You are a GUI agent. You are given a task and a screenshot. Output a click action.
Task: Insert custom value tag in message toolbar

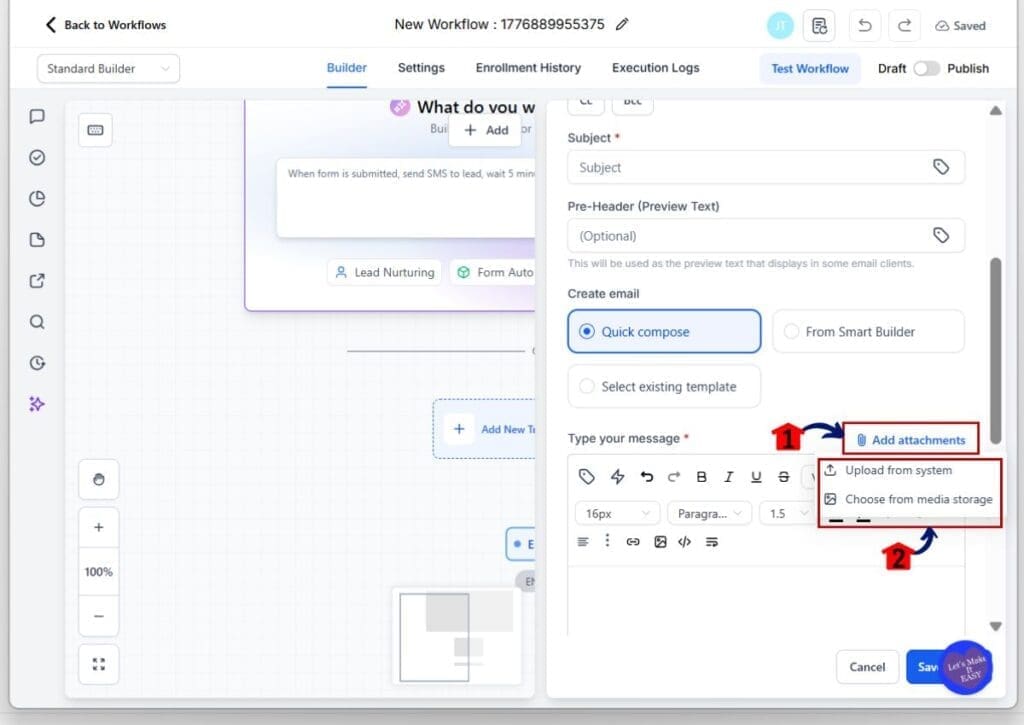pyautogui.click(x=587, y=477)
